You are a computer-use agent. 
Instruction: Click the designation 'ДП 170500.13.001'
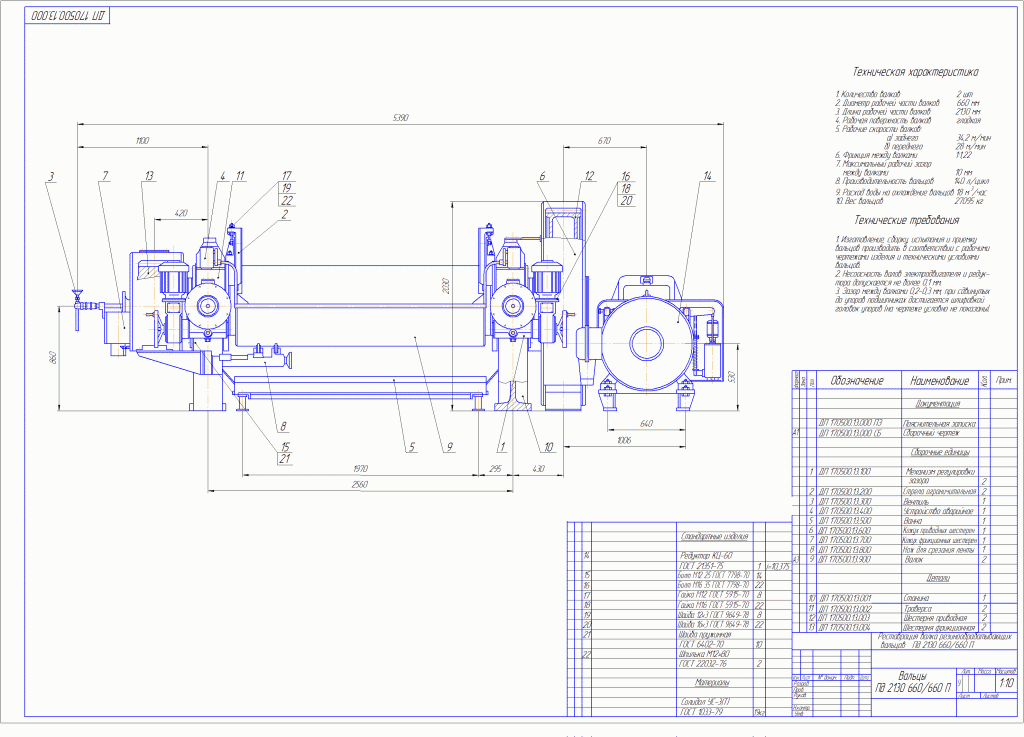pyautogui.click(x=845, y=598)
